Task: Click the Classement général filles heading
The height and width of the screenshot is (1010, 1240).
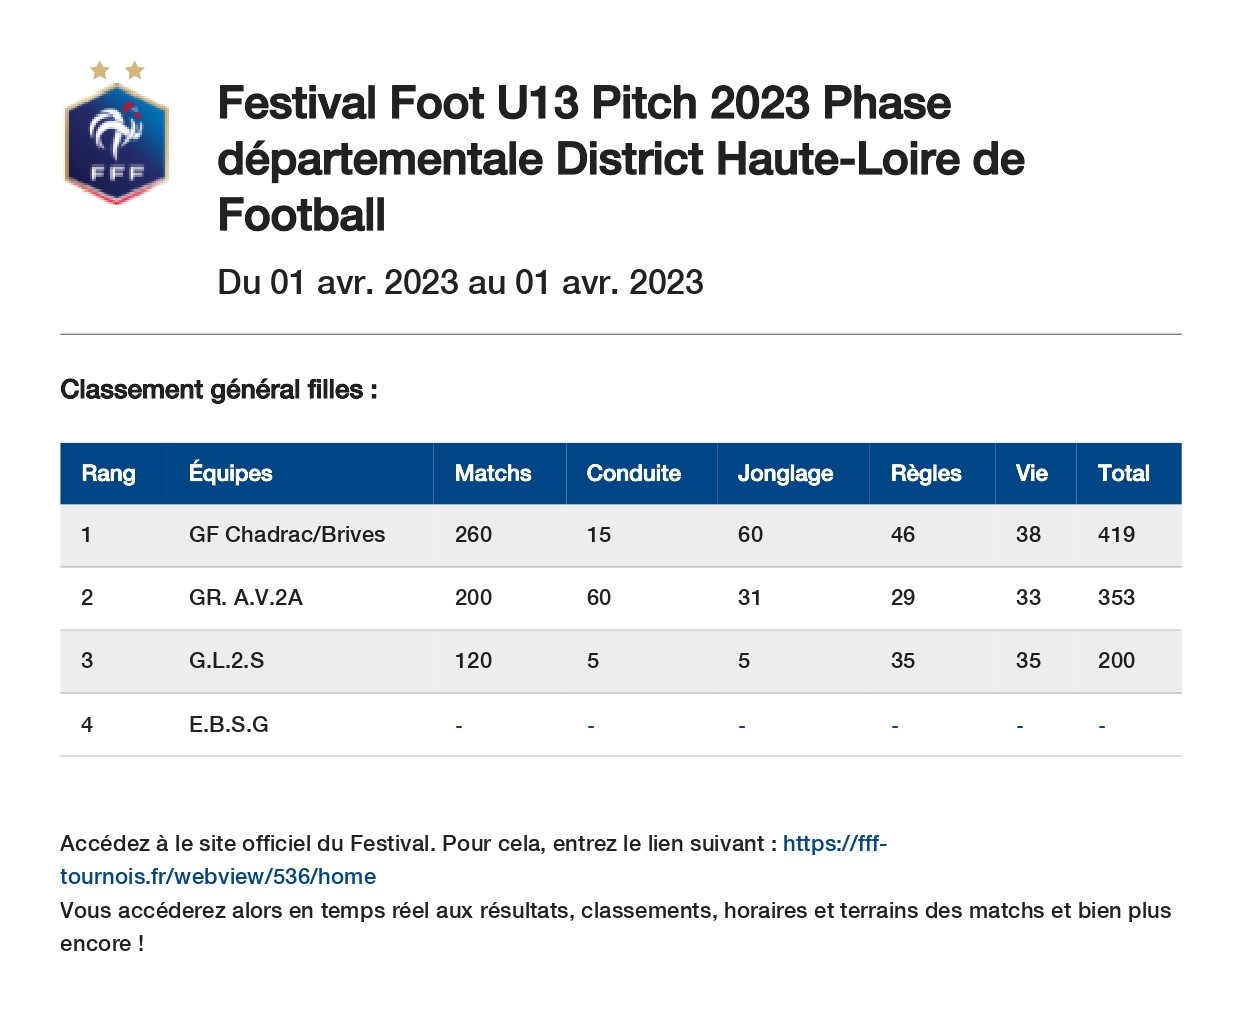Action: pos(219,390)
